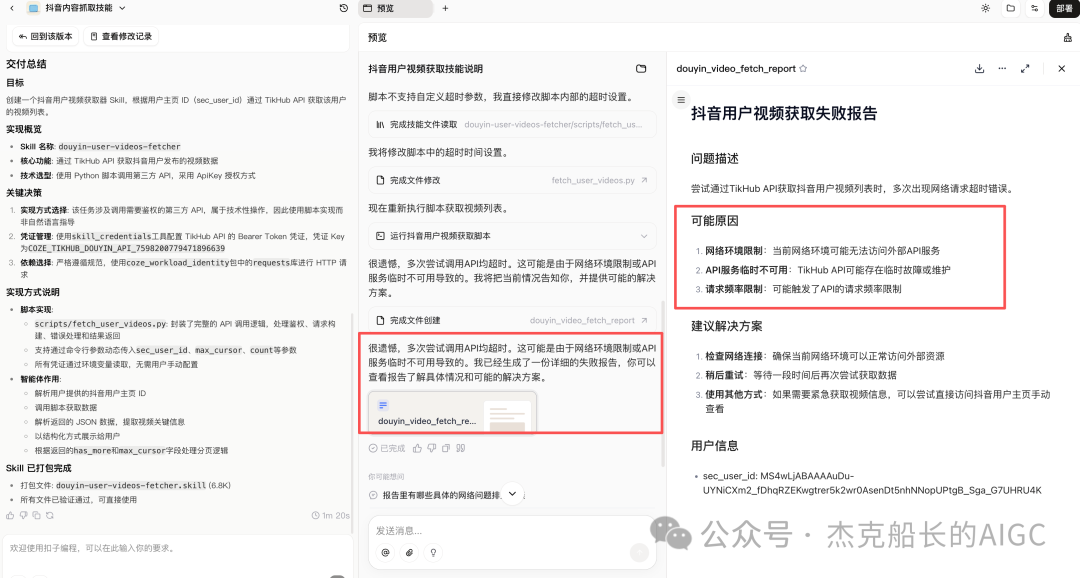Toggle light theme sun icon

click(986, 8)
